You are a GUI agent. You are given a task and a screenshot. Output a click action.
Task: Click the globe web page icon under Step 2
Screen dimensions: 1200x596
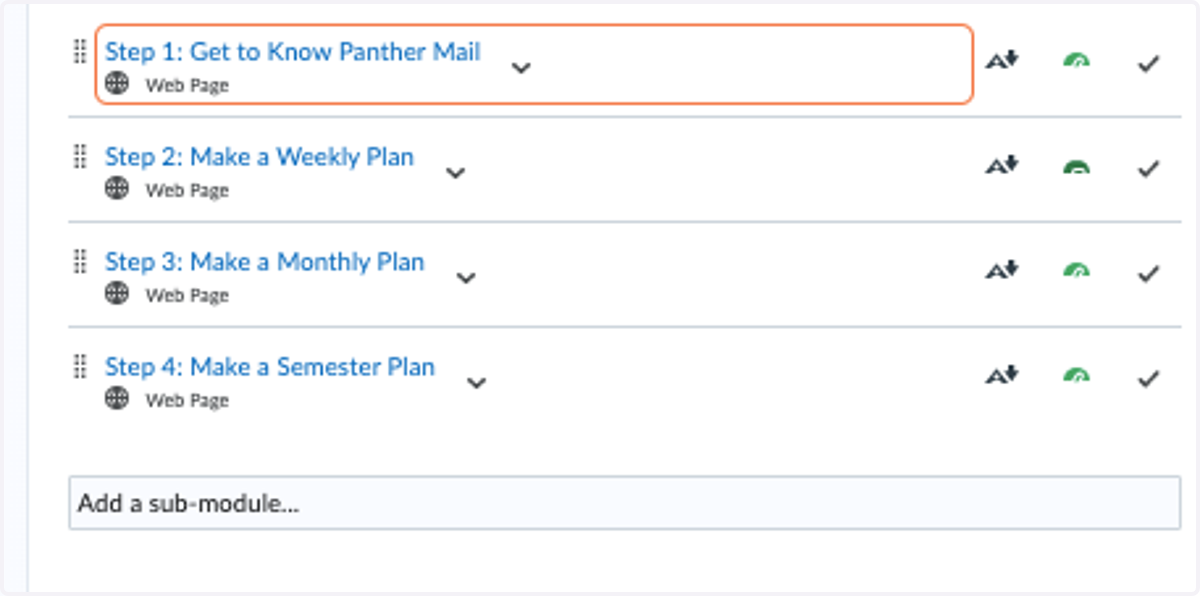point(117,189)
